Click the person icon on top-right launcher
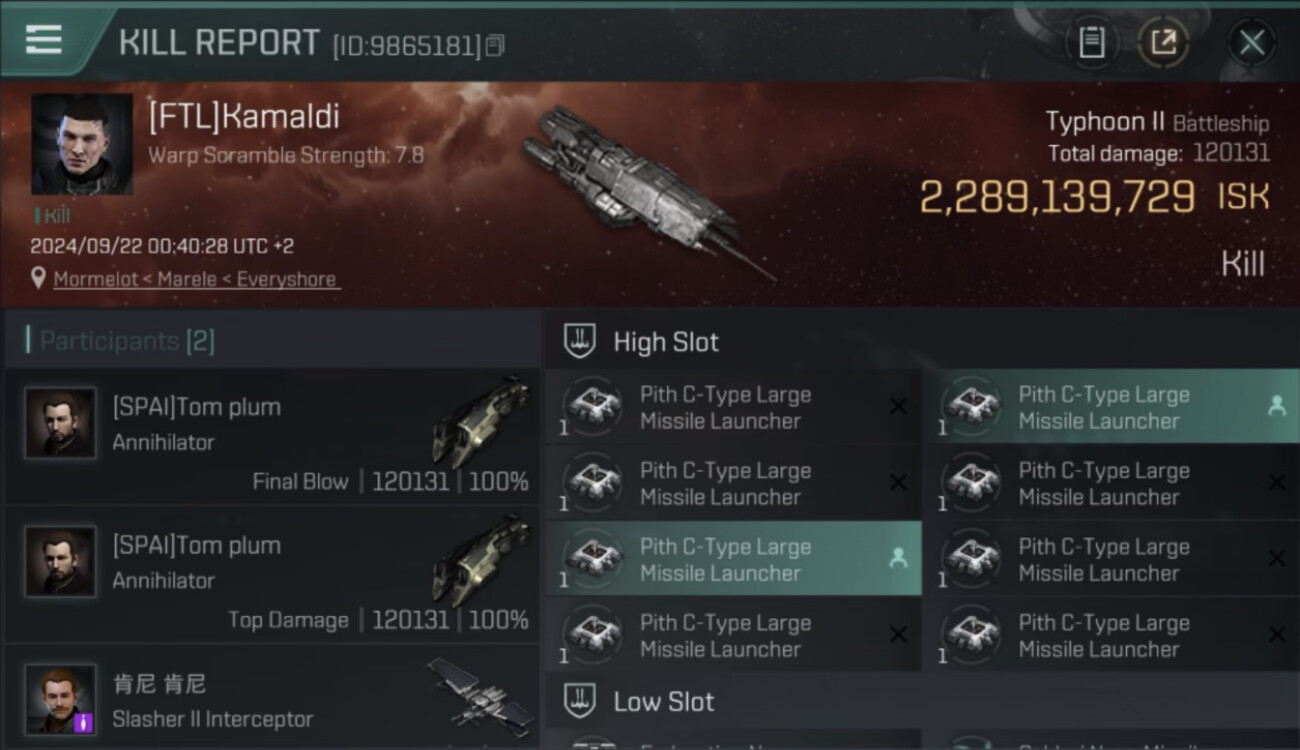The width and height of the screenshot is (1300, 750). coord(1276,406)
